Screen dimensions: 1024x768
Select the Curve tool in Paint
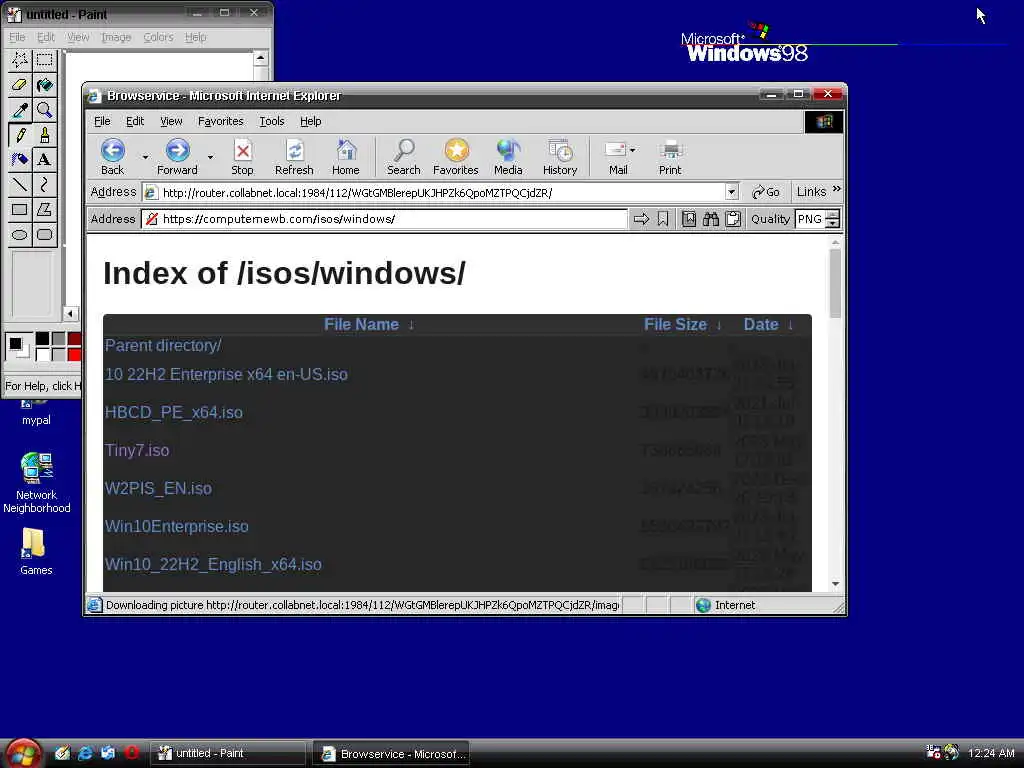click(x=44, y=184)
